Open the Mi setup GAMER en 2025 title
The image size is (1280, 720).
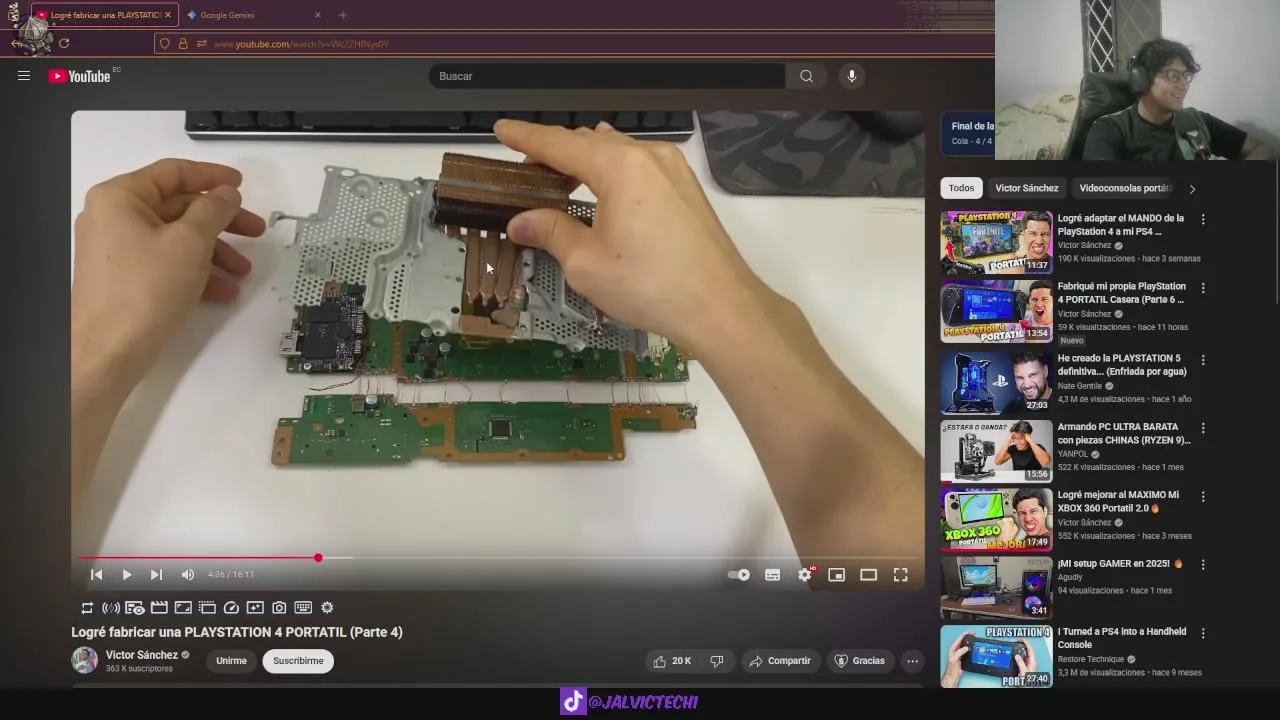pyautogui.click(x=1120, y=563)
